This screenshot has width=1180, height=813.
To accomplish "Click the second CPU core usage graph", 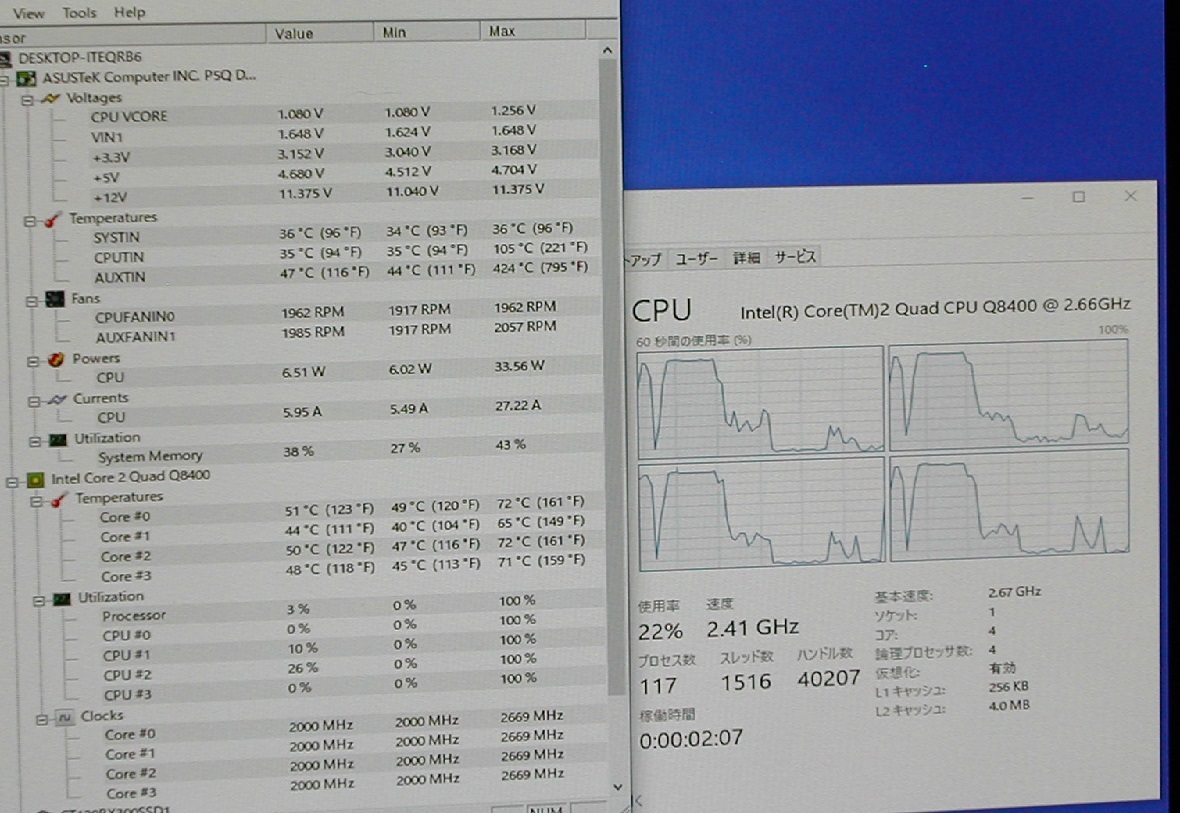I will [1008, 395].
